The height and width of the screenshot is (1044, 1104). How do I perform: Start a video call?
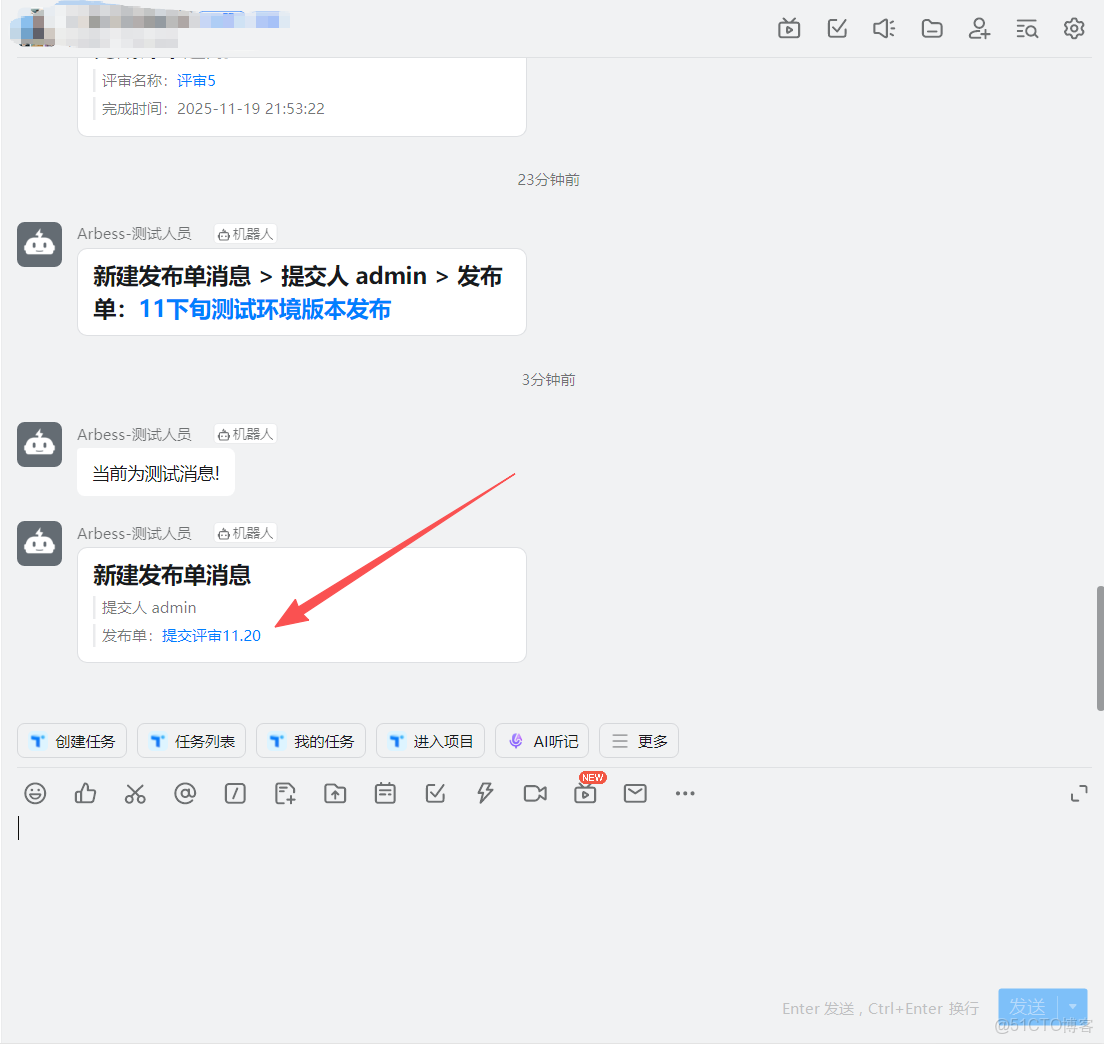pyautogui.click(x=535, y=793)
